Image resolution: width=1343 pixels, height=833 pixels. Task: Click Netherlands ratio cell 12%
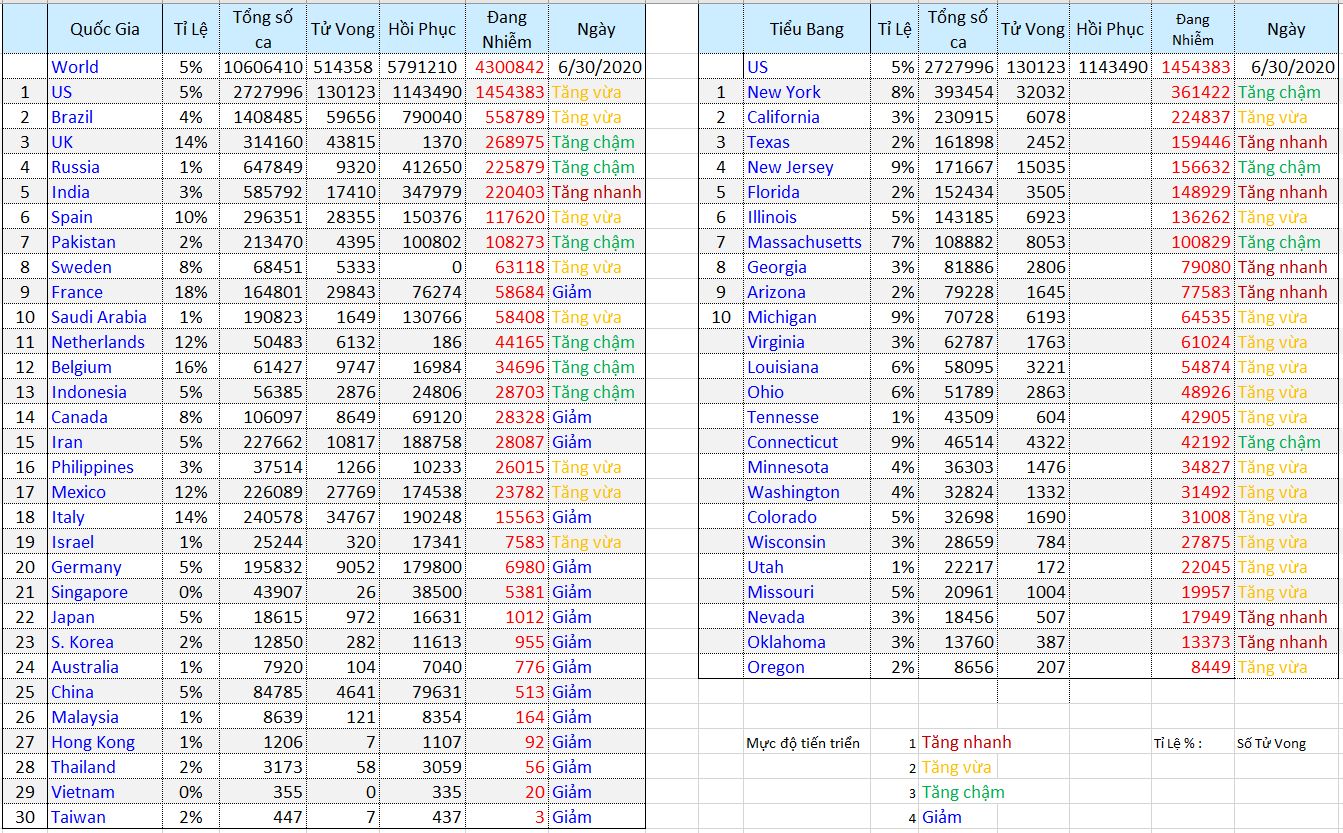(190, 342)
